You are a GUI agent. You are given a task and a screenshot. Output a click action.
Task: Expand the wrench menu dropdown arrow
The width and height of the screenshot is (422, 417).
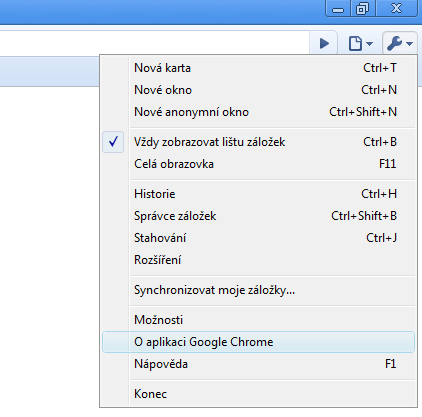tap(410, 44)
